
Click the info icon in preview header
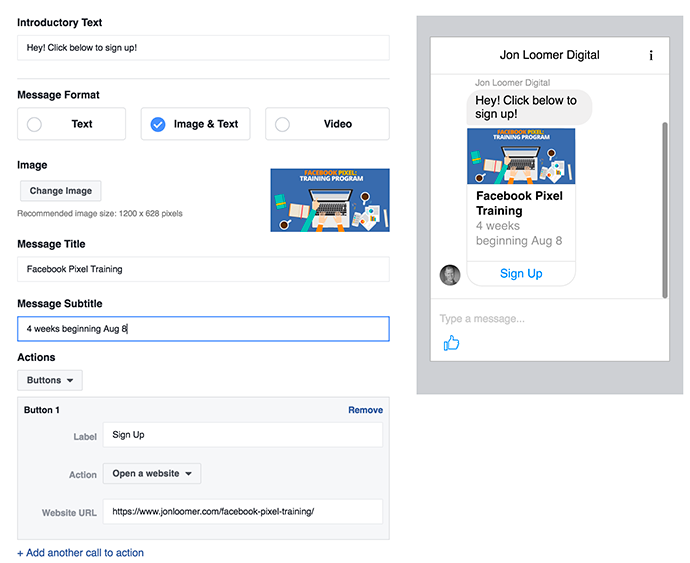pyautogui.click(x=651, y=55)
